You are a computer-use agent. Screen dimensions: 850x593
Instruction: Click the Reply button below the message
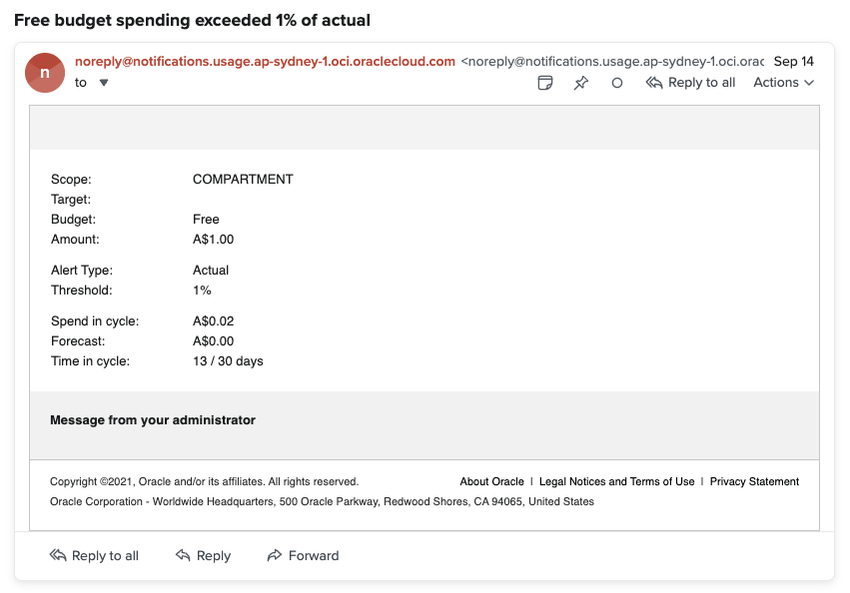click(x=203, y=556)
